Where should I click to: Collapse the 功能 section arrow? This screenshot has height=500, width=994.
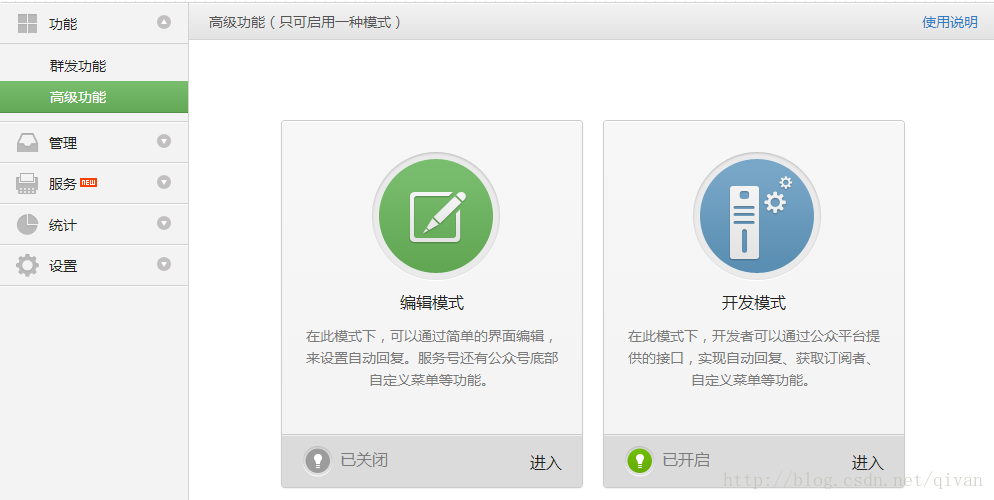click(164, 22)
